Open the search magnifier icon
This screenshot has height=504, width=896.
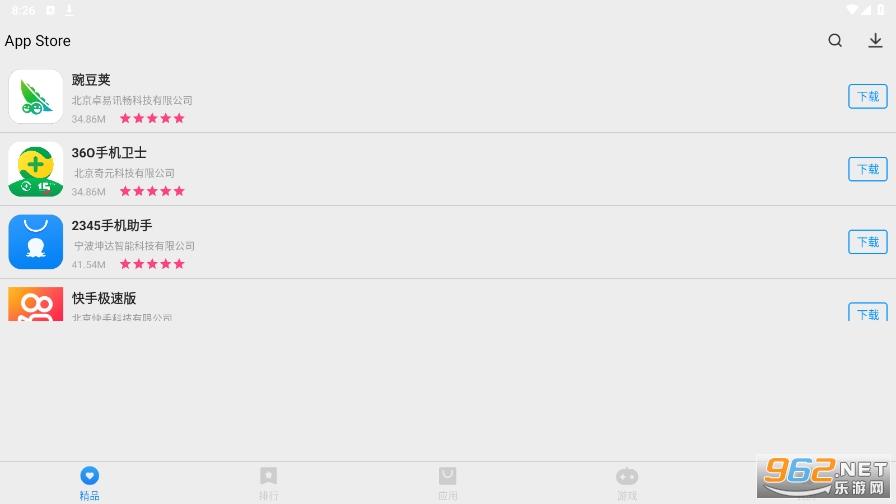coord(835,41)
